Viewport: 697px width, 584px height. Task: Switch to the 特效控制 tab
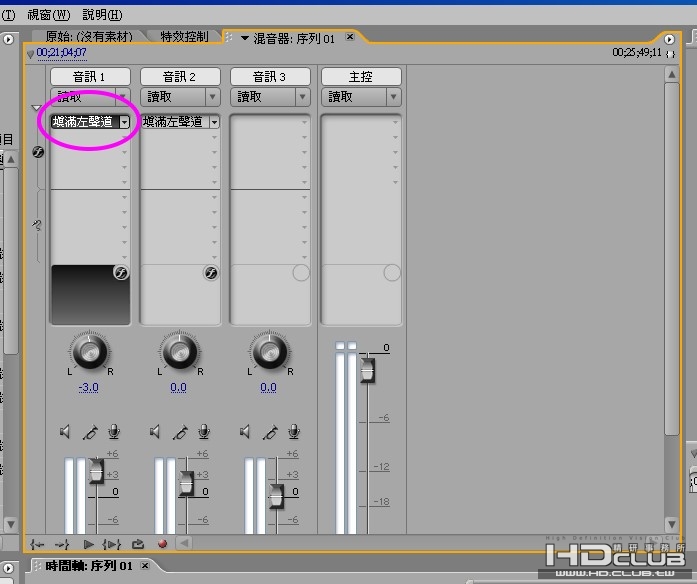click(184, 36)
